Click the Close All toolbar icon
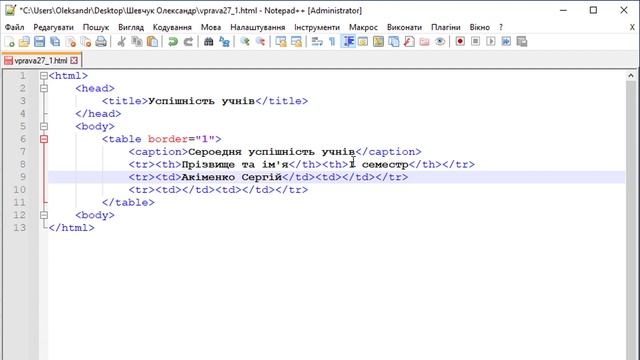The width and height of the screenshot is (640, 360). pyautogui.click(x=86, y=42)
